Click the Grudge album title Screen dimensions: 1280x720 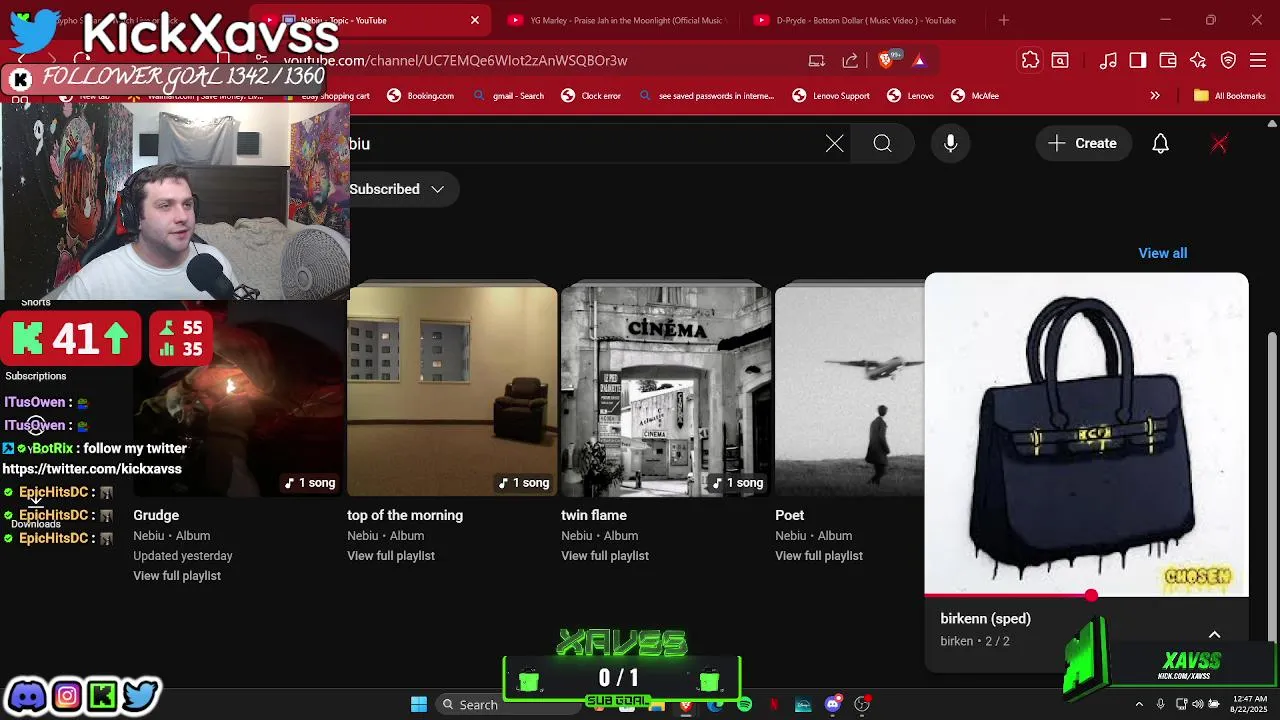tap(156, 515)
